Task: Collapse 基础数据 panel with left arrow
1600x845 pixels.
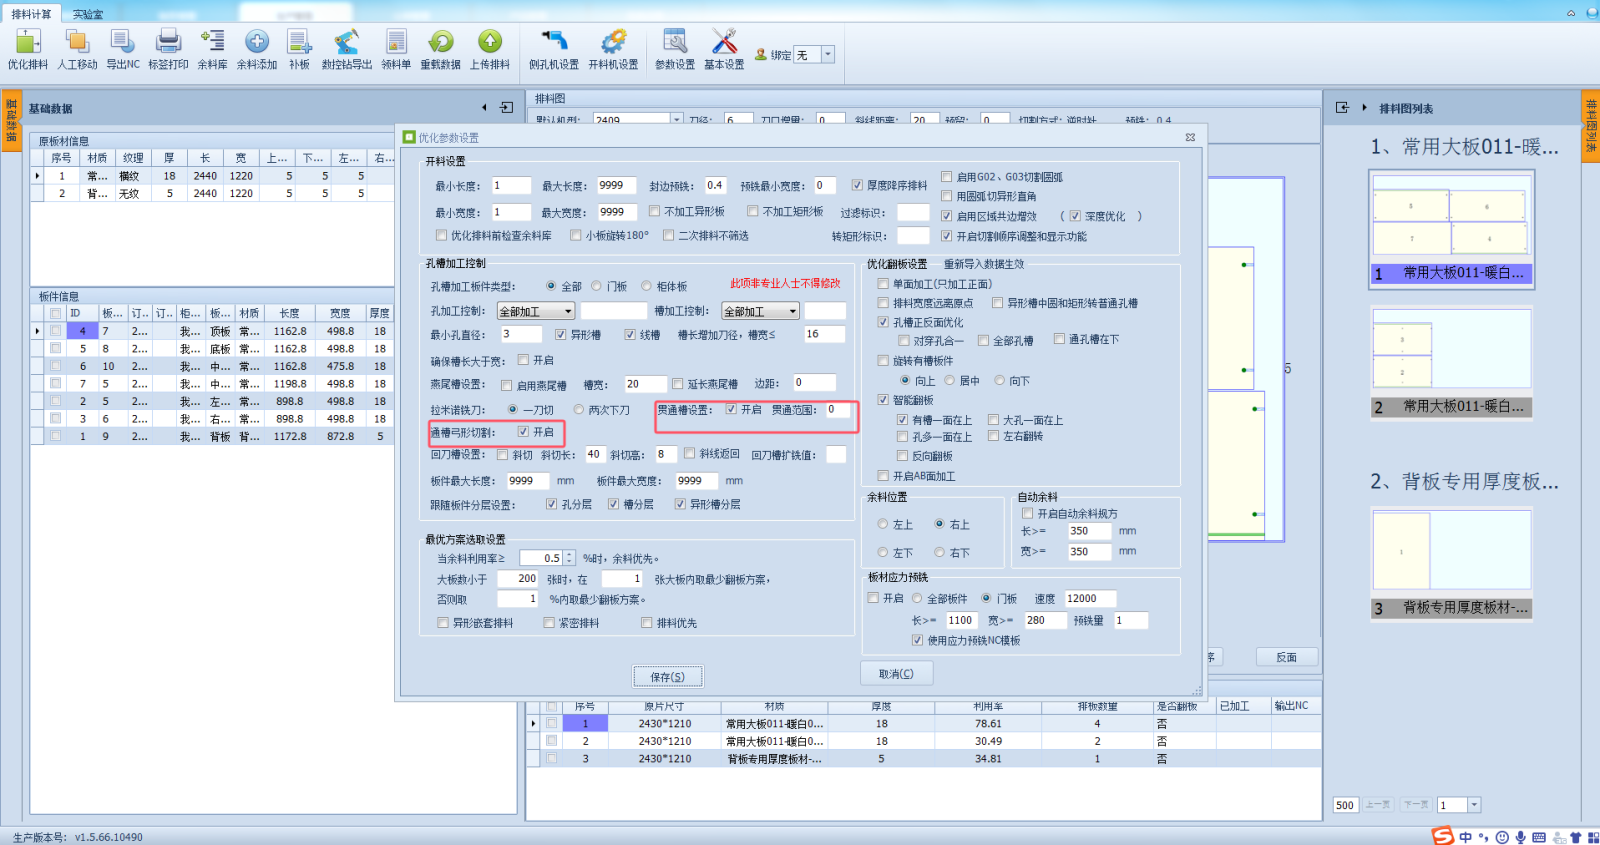Action: point(484,107)
